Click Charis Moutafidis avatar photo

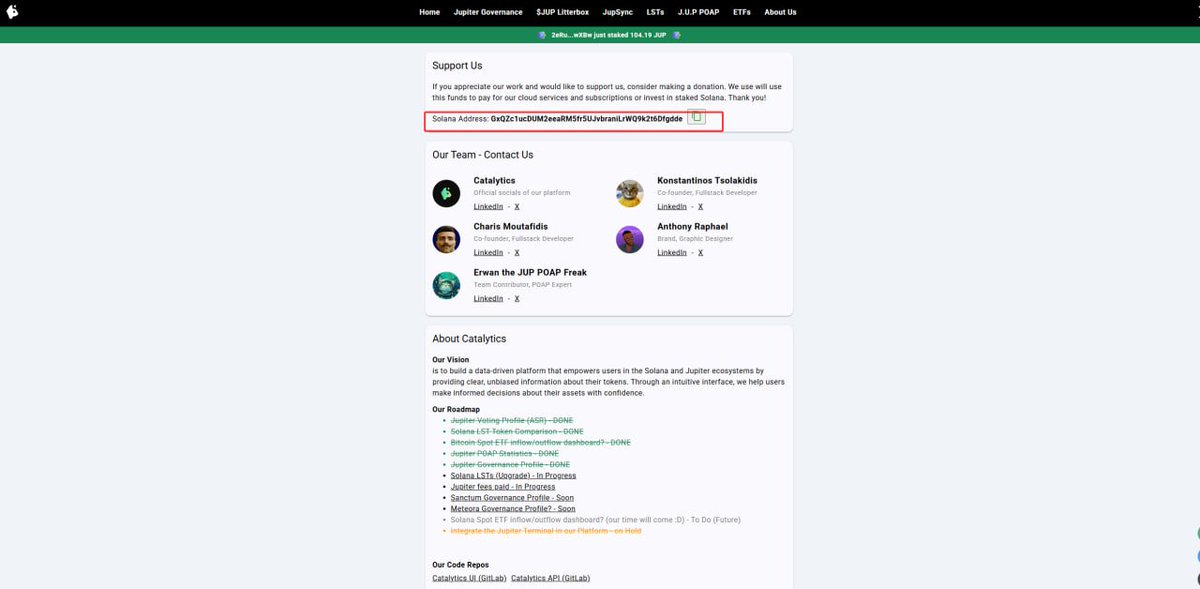pyautogui.click(x=446, y=239)
